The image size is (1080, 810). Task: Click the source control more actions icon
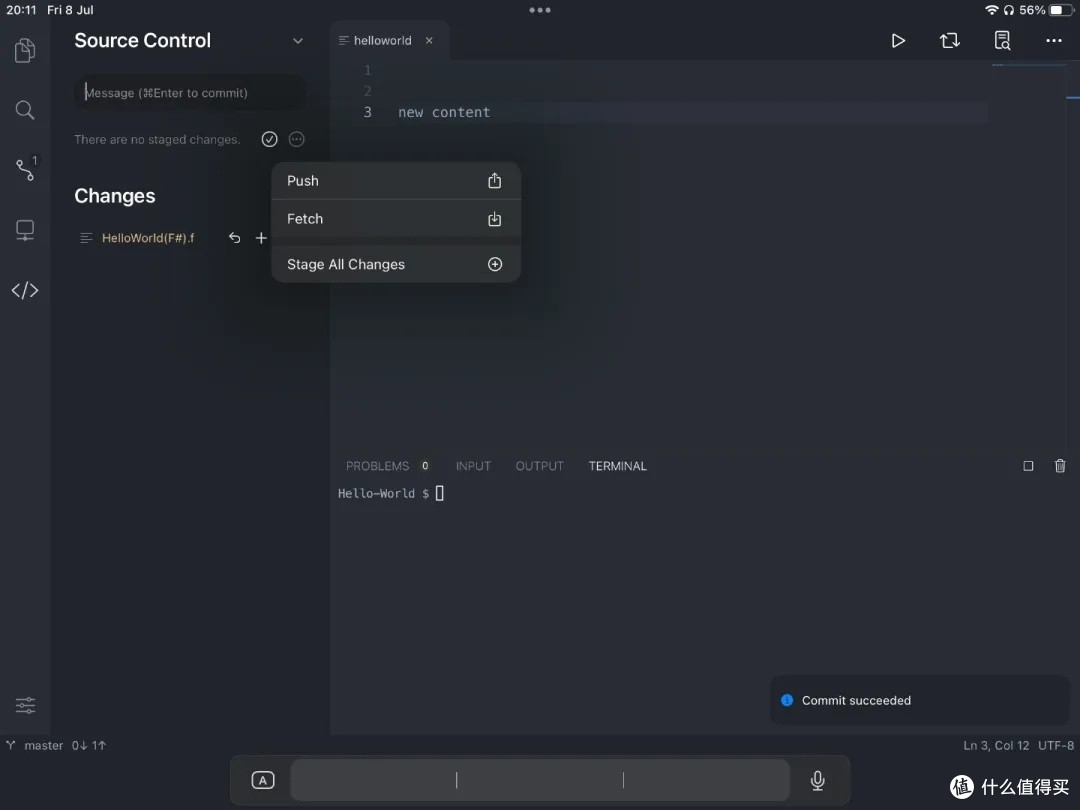[x=296, y=139]
